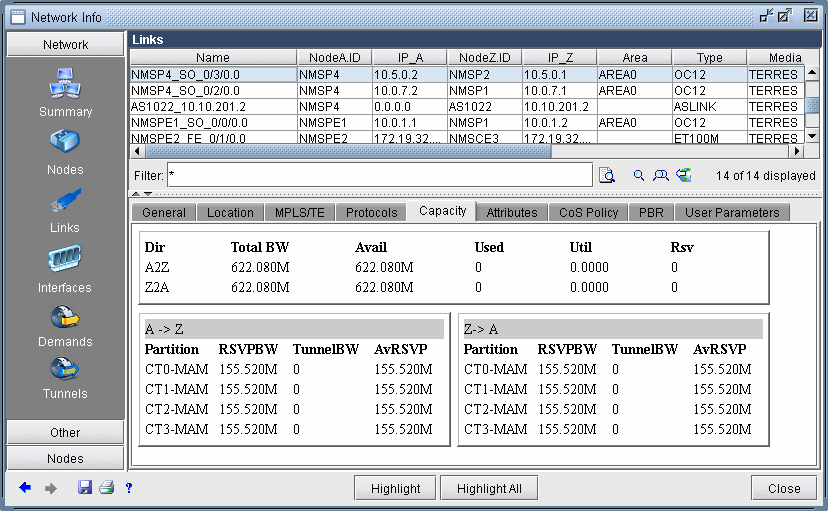
Task: Click the blue back arrow
Action: point(25,488)
